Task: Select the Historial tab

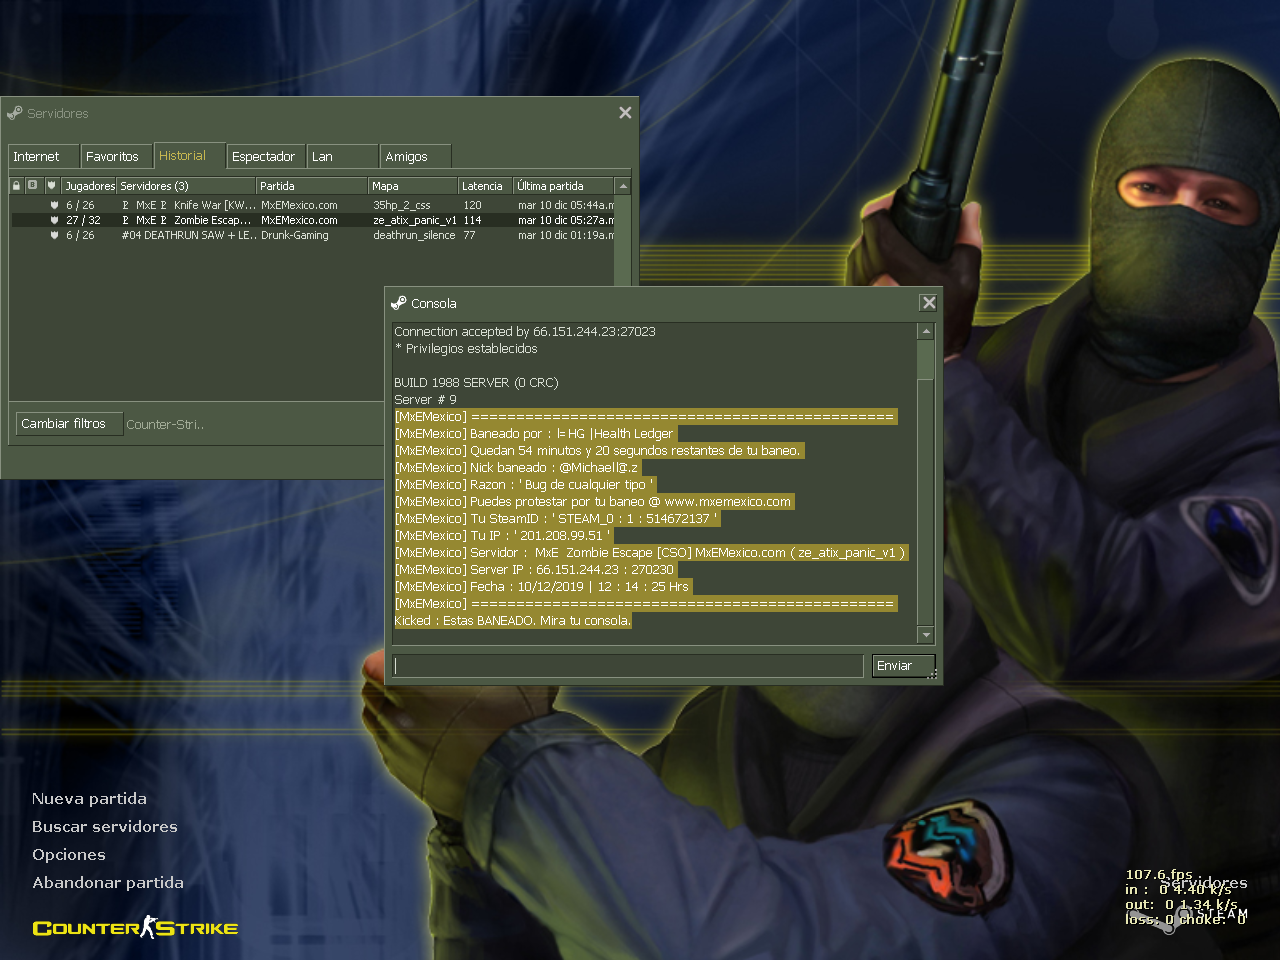Action: click(x=189, y=155)
